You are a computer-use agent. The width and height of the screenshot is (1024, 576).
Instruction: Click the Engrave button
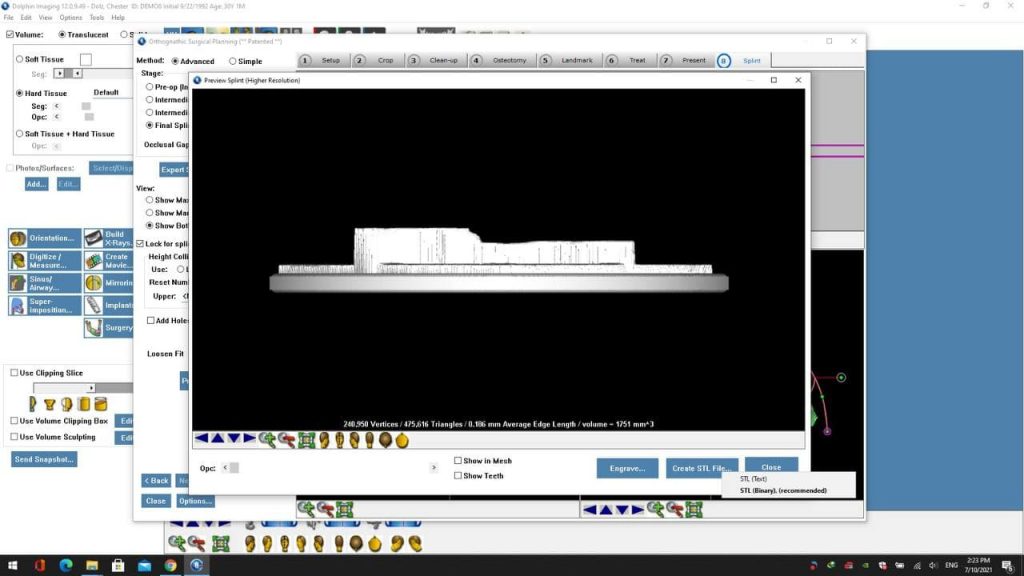tap(627, 468)
